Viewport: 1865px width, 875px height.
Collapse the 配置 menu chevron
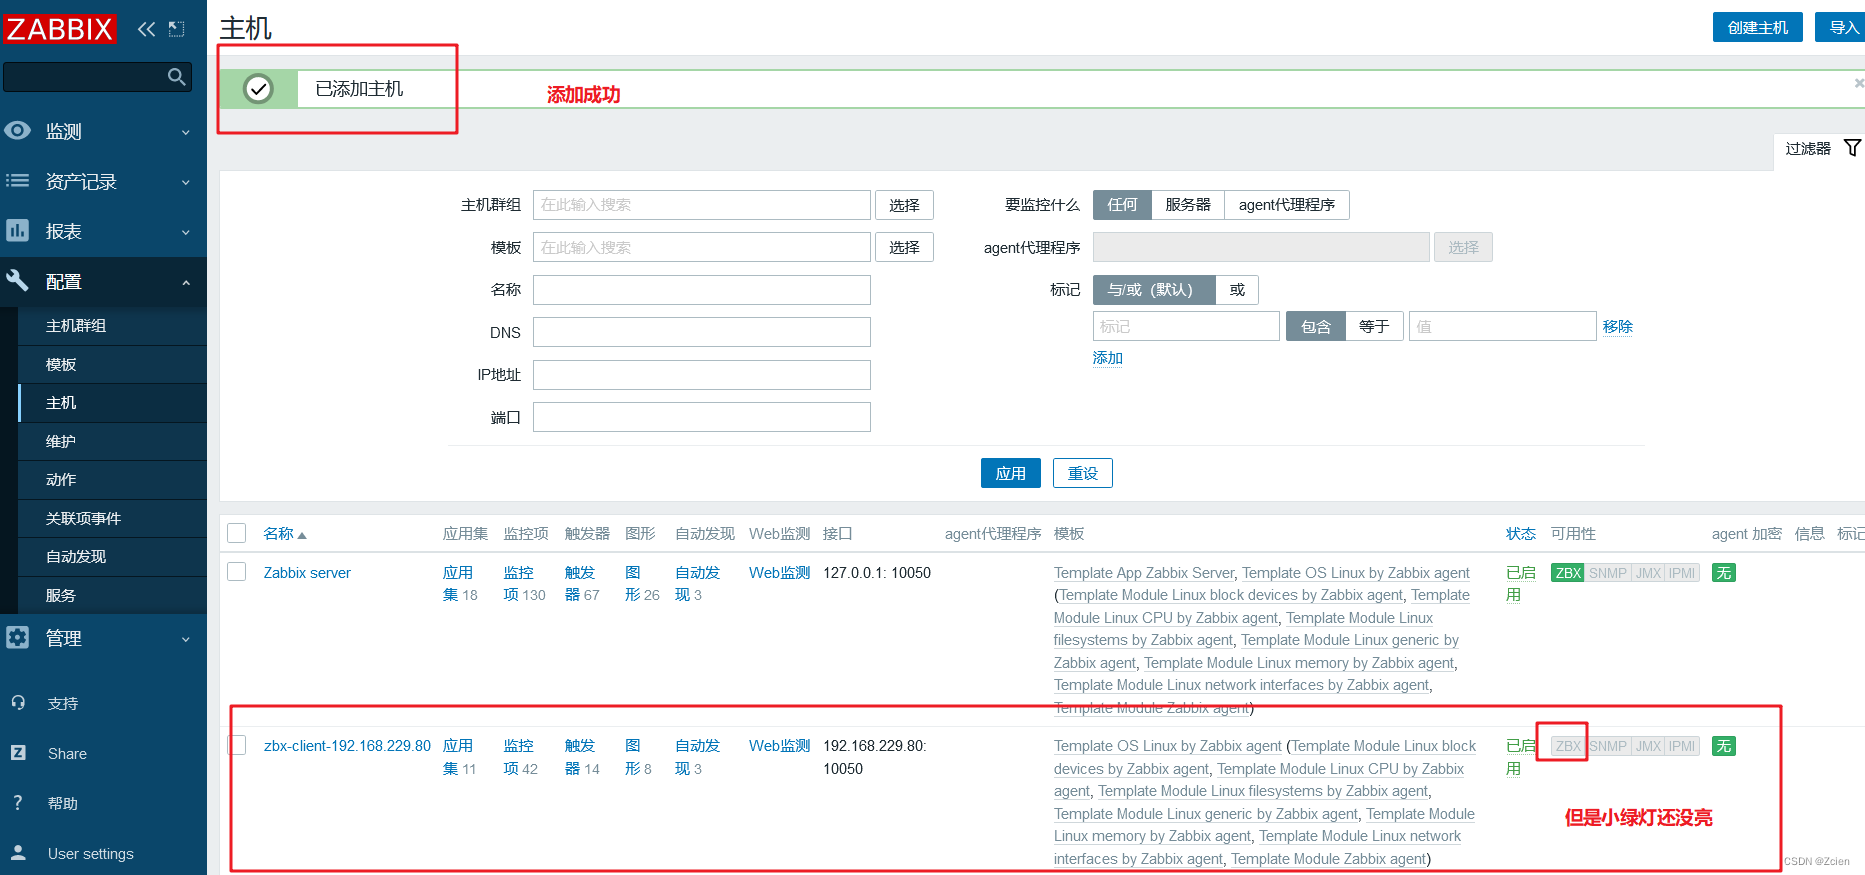(x=186, y=283)
